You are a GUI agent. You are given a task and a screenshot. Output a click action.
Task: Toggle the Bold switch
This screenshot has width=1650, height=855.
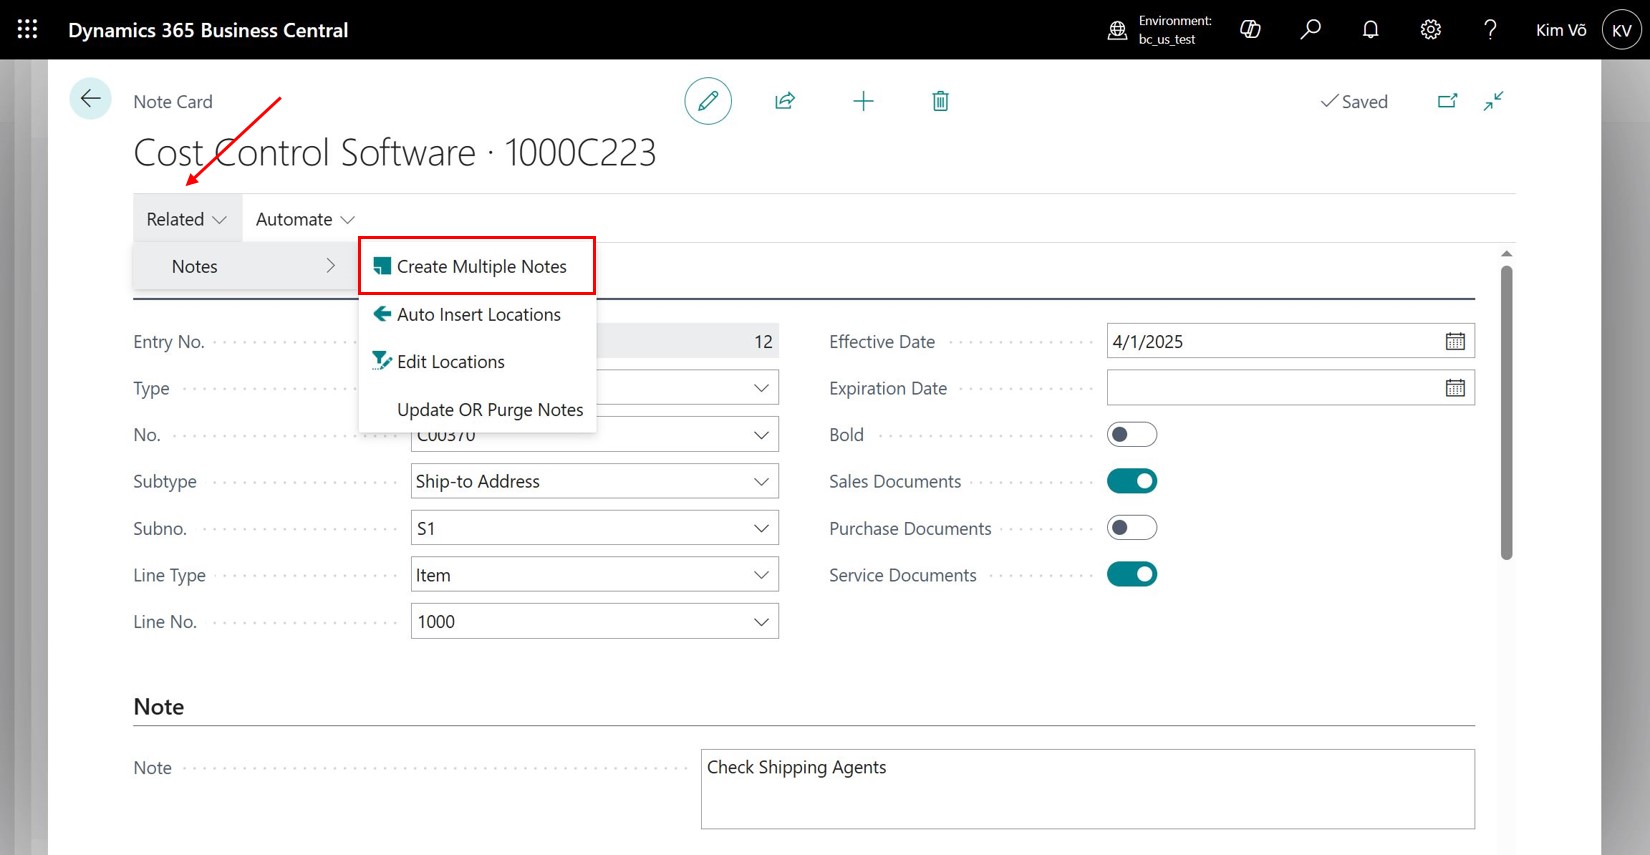tap(1132, 435)
